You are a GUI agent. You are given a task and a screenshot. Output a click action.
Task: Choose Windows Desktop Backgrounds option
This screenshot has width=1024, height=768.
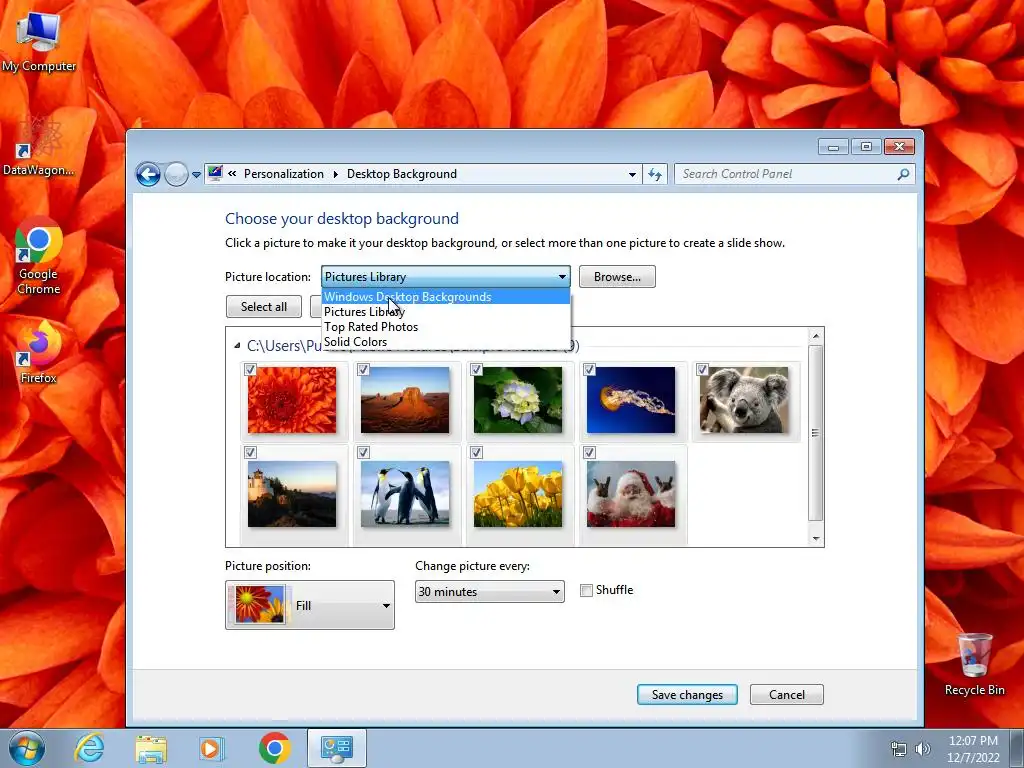[x=446, y=296]
